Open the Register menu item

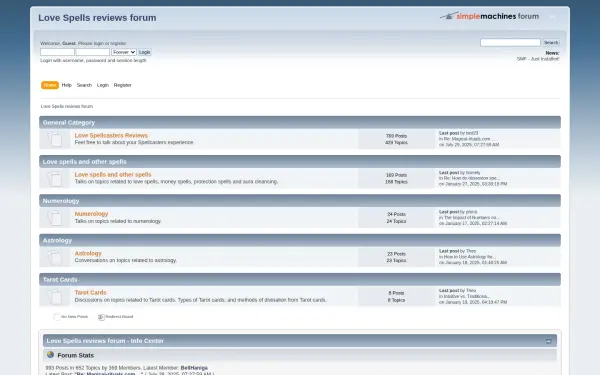point(122,85)
